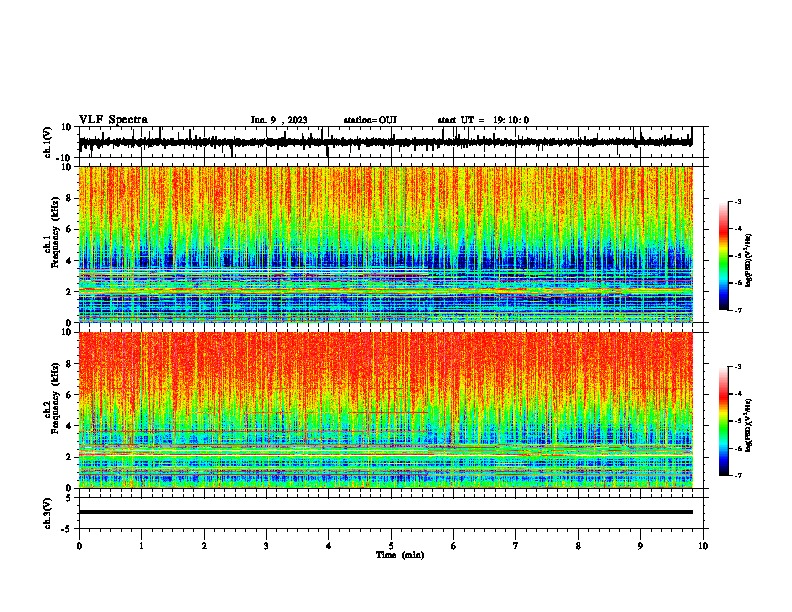
Task: Click time axis tick label '7'
Action: (516, 546)
